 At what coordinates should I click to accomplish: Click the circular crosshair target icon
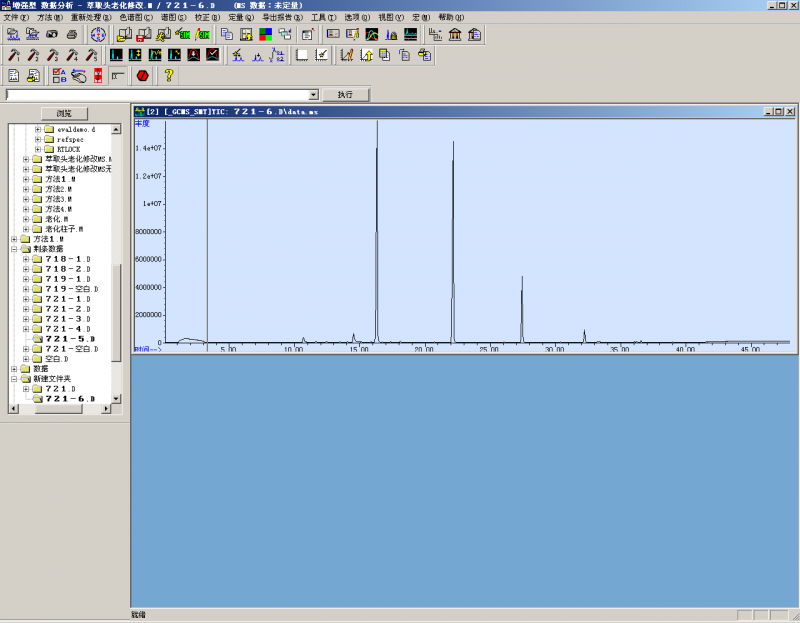click(x=99, y=34)
